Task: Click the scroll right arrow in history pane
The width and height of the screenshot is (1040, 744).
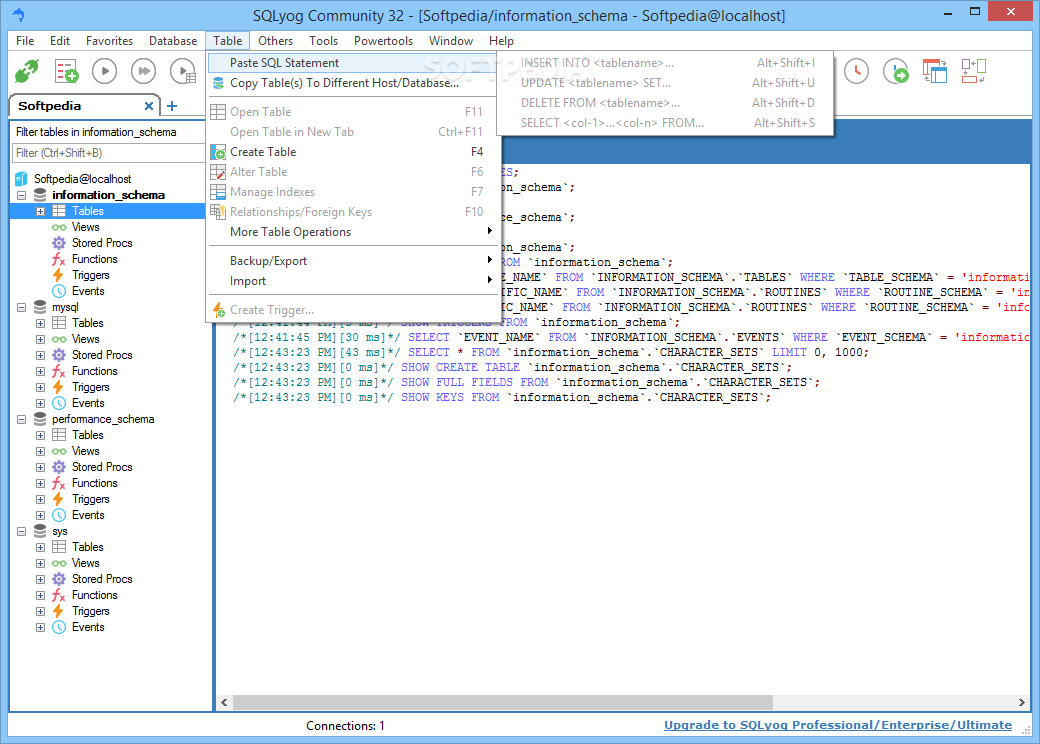Action: (1021, 702)
